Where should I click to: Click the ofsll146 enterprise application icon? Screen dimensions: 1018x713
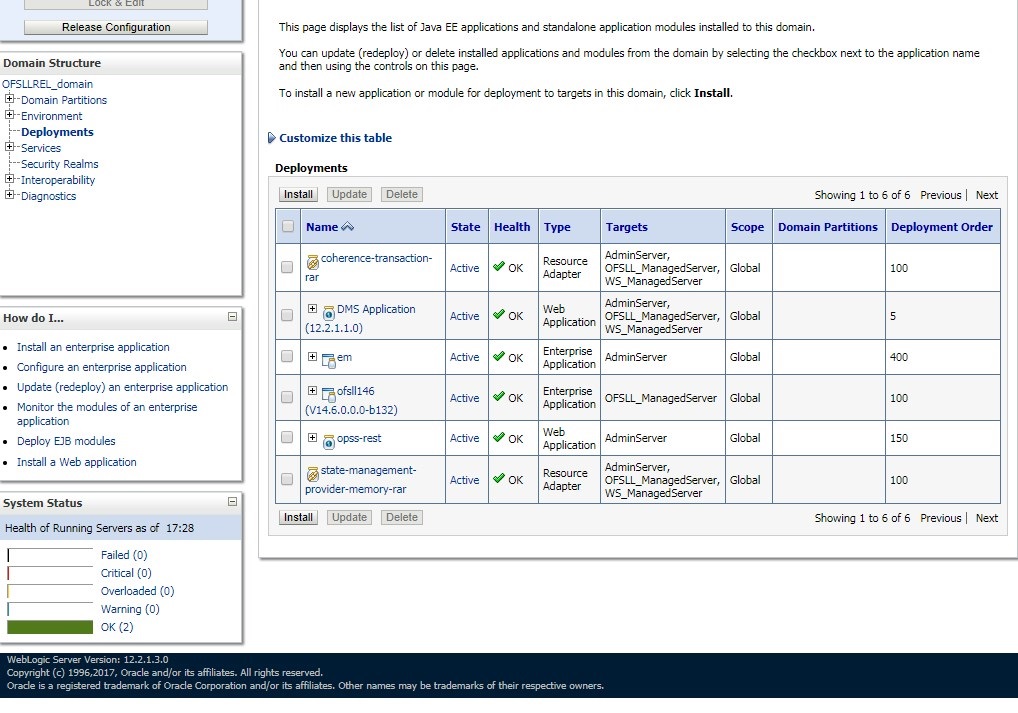tap(329, 394)
